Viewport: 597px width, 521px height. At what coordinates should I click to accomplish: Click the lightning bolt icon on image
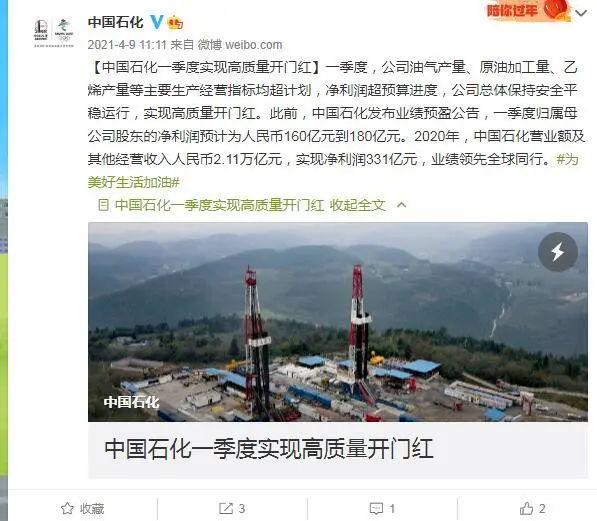[557, 252]
